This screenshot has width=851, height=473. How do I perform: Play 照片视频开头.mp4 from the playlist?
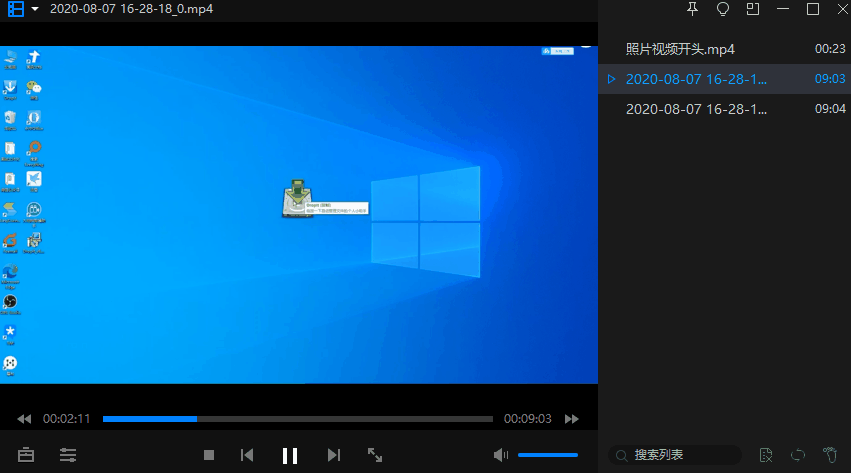725,49
